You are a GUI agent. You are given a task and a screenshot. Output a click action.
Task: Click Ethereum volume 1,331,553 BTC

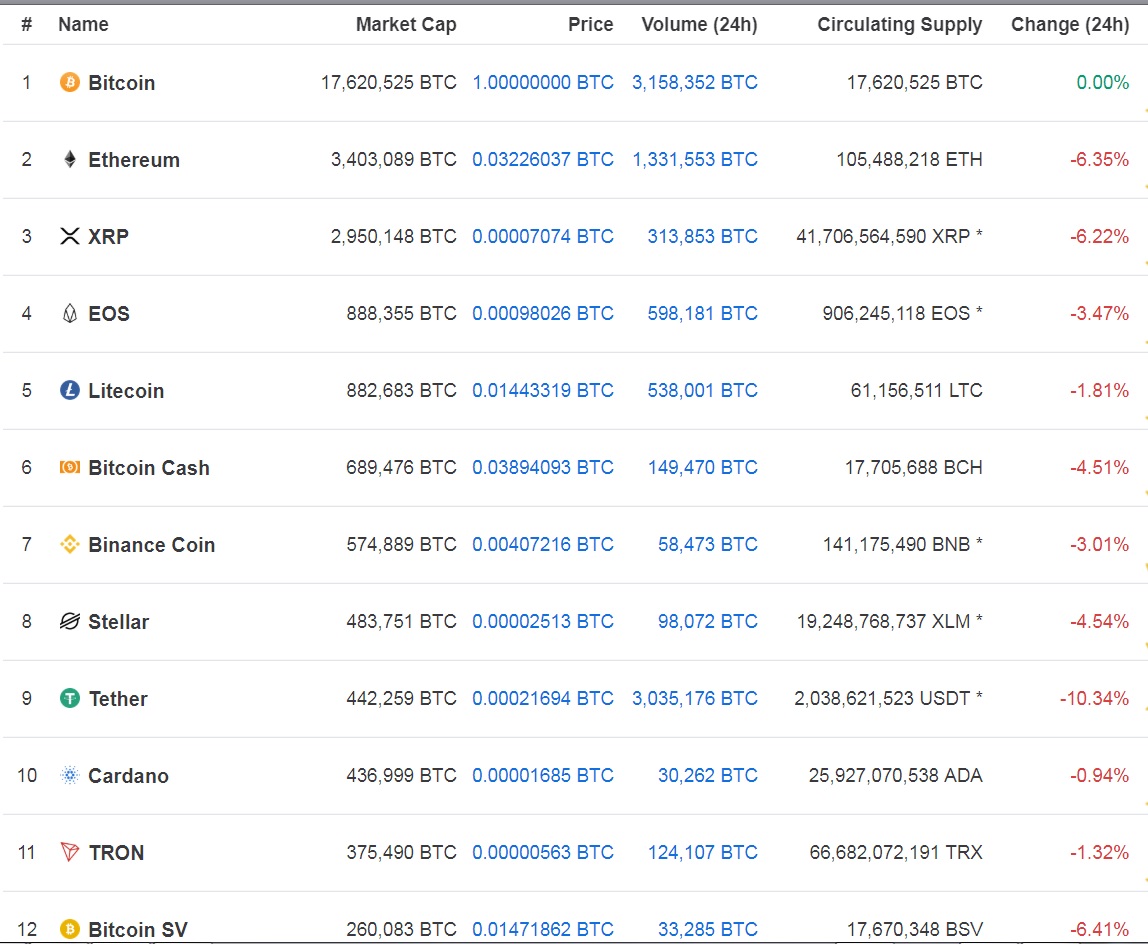pos(695,159)
